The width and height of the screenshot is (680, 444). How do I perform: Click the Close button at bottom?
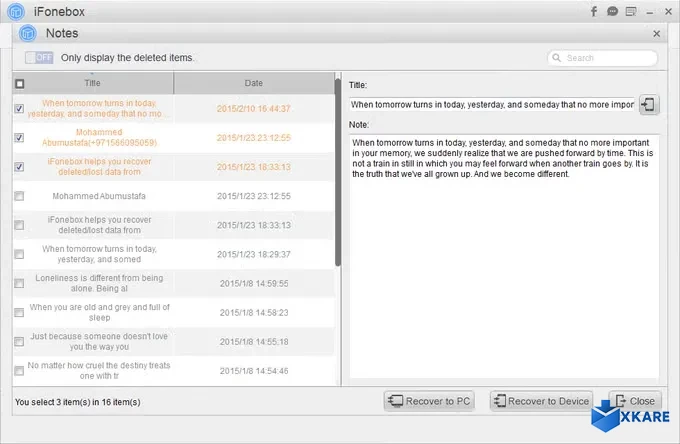click(x=635, y=401)
